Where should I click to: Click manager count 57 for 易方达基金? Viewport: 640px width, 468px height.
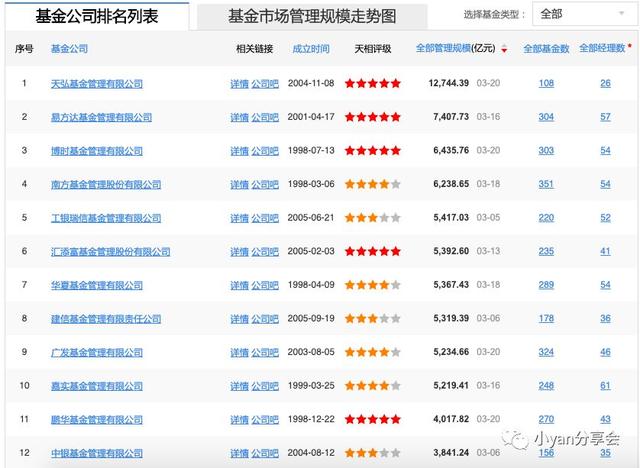(x=605, y=117)
